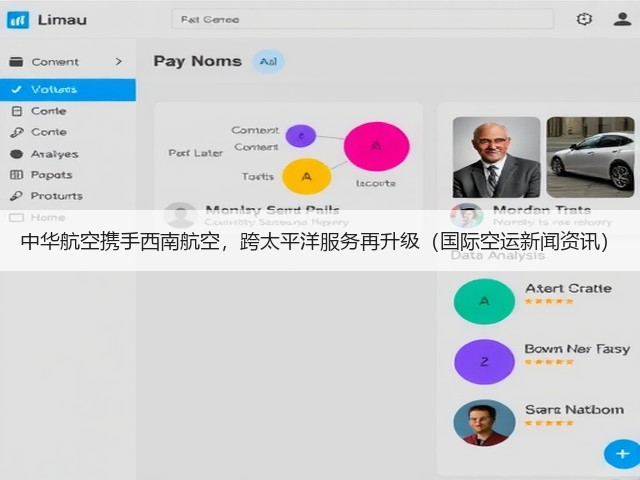Click the Limau logo icon
Viewport: 640px width, 480px height.
click(x=18, y=20)
